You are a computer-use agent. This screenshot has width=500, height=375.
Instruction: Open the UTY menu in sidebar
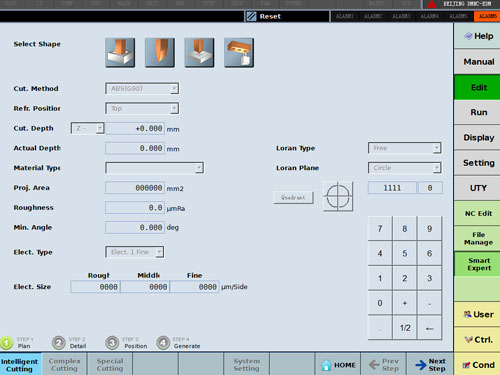pyautogui.click(x=477, y=188)
